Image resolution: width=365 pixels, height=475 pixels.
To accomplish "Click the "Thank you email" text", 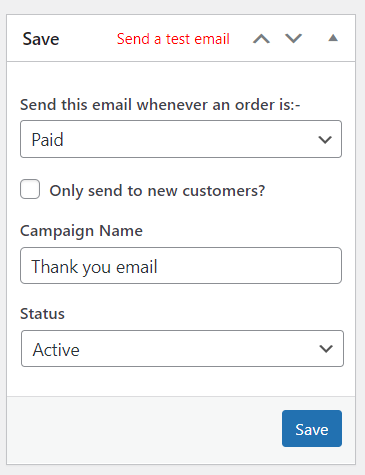I will 94,267.
